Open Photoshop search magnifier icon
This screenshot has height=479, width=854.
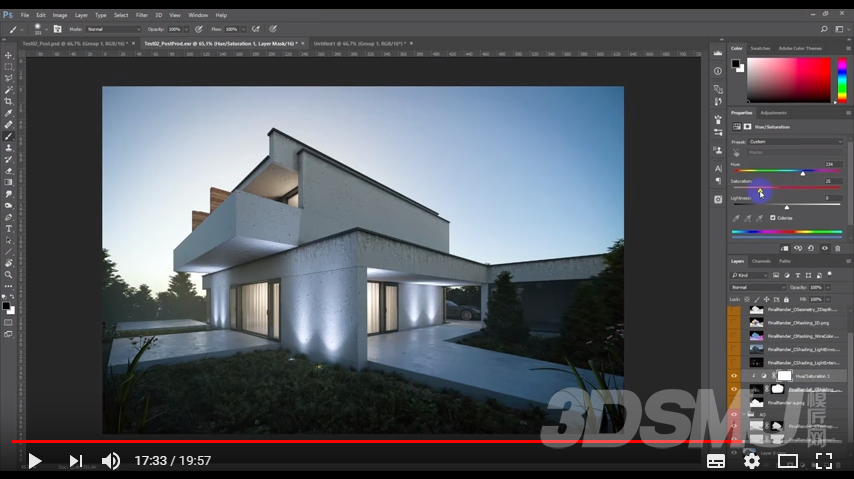(x=824, y=29)
